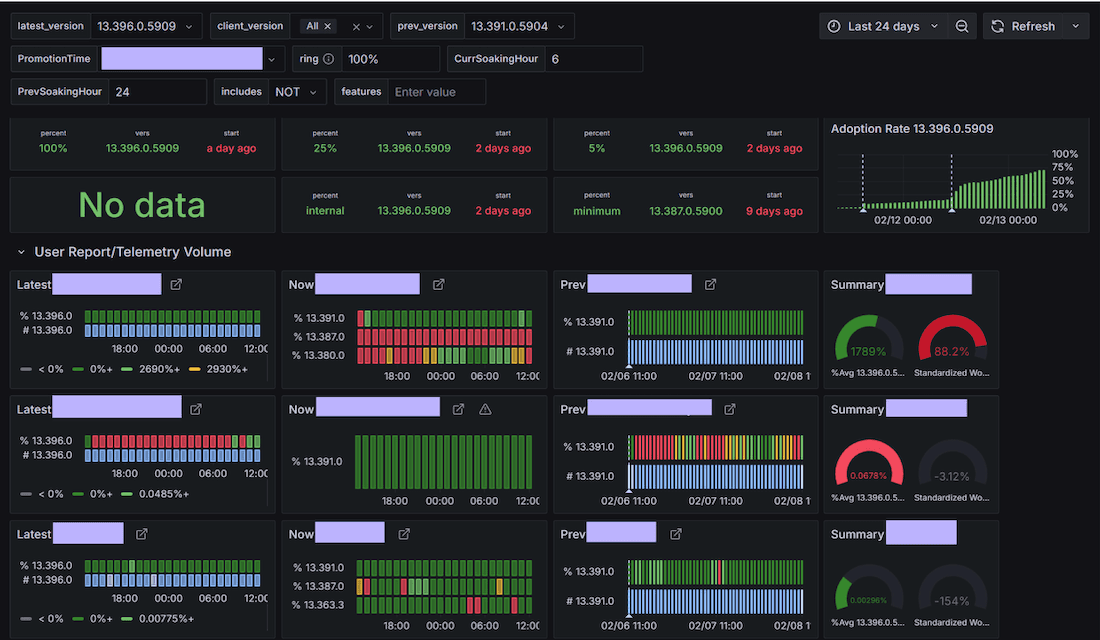Click the zoom-out time range magnifier icon
The height and width of the screenshot is (640, 1100).
coord(961,26)
